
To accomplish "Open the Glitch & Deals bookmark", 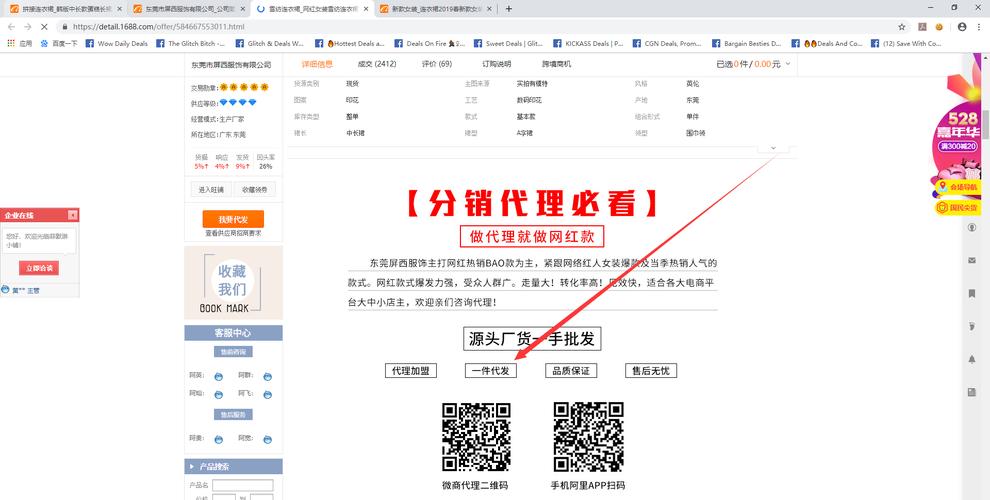I will [270, 44].
